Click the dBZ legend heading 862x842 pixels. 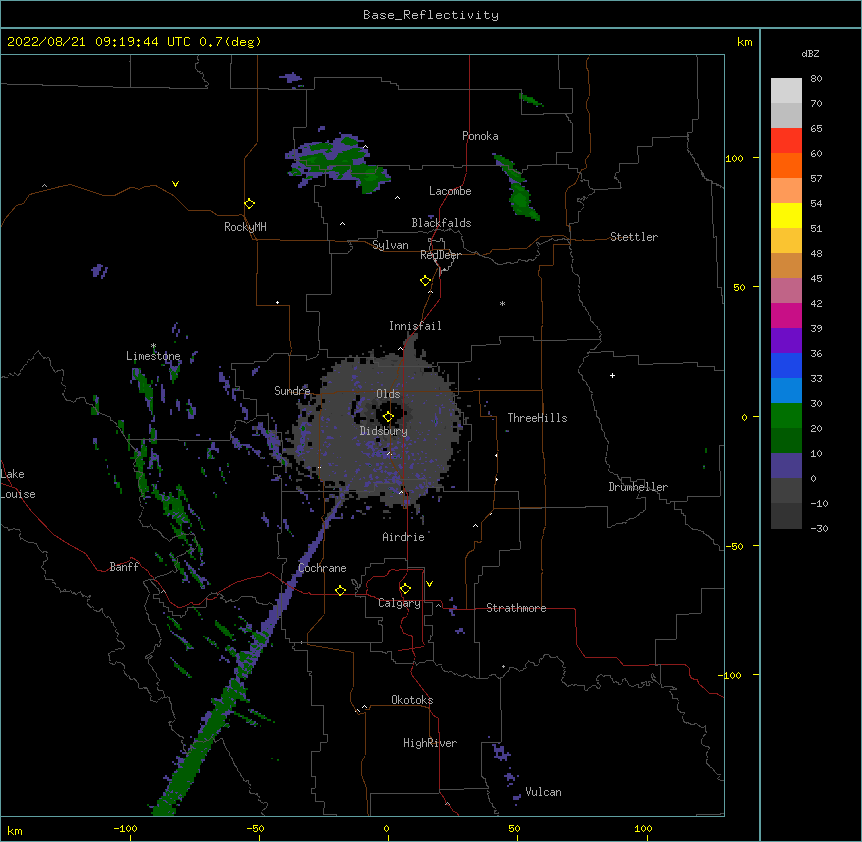tap(810, 54)
